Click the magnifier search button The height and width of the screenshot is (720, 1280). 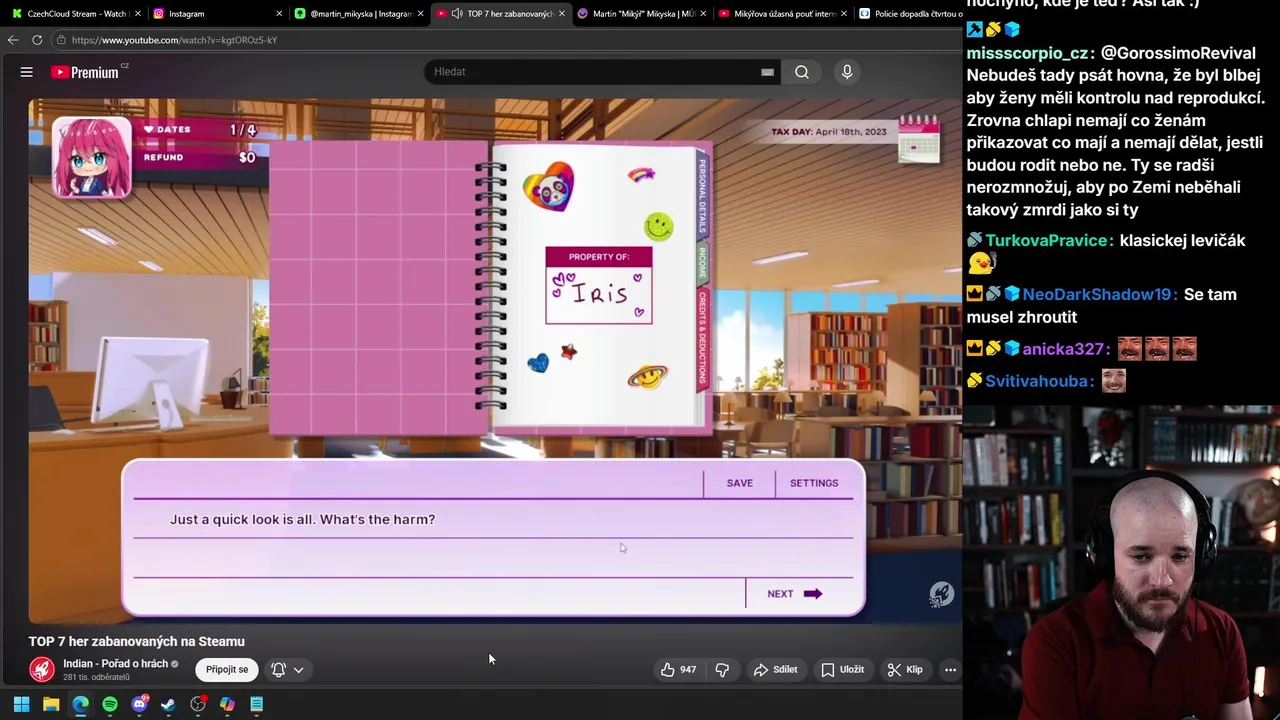pyautogui.click(x=802, y=72)
